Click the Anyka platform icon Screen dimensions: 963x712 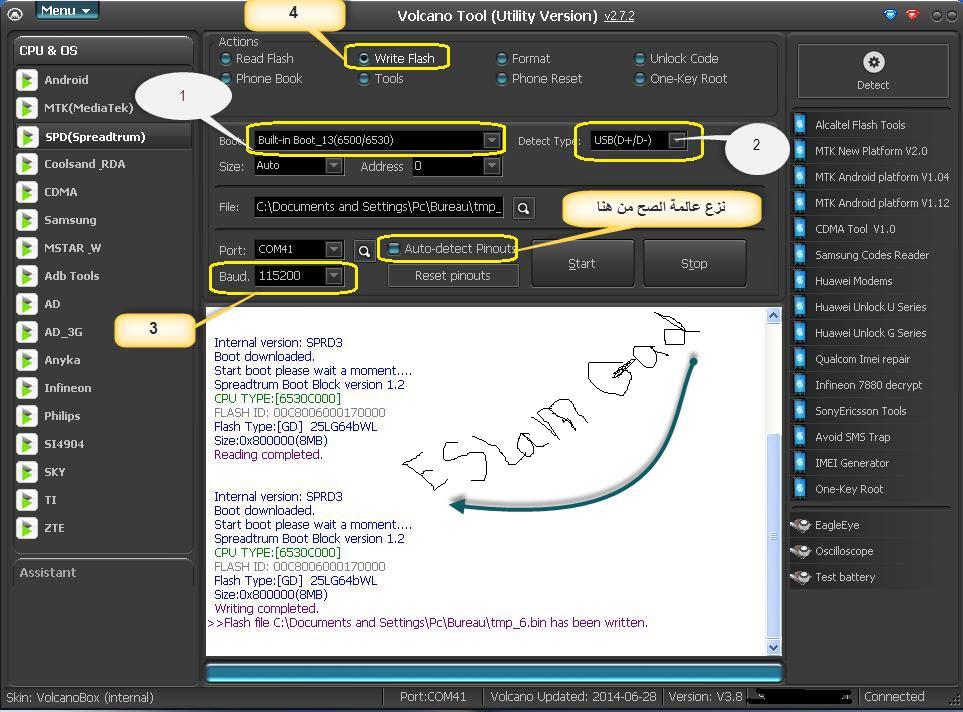[x=26, y=360]
